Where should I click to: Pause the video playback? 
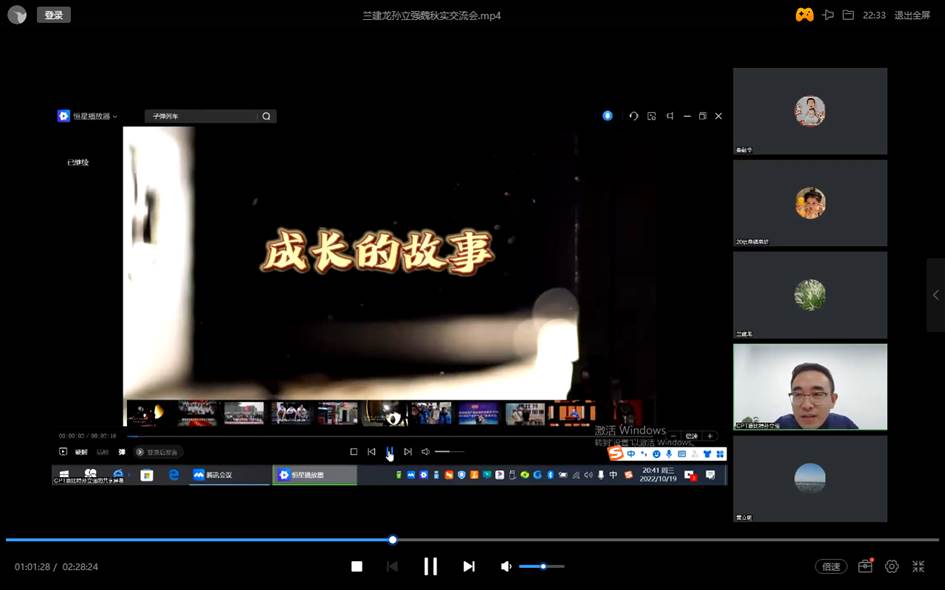click(x=430, y=566)
